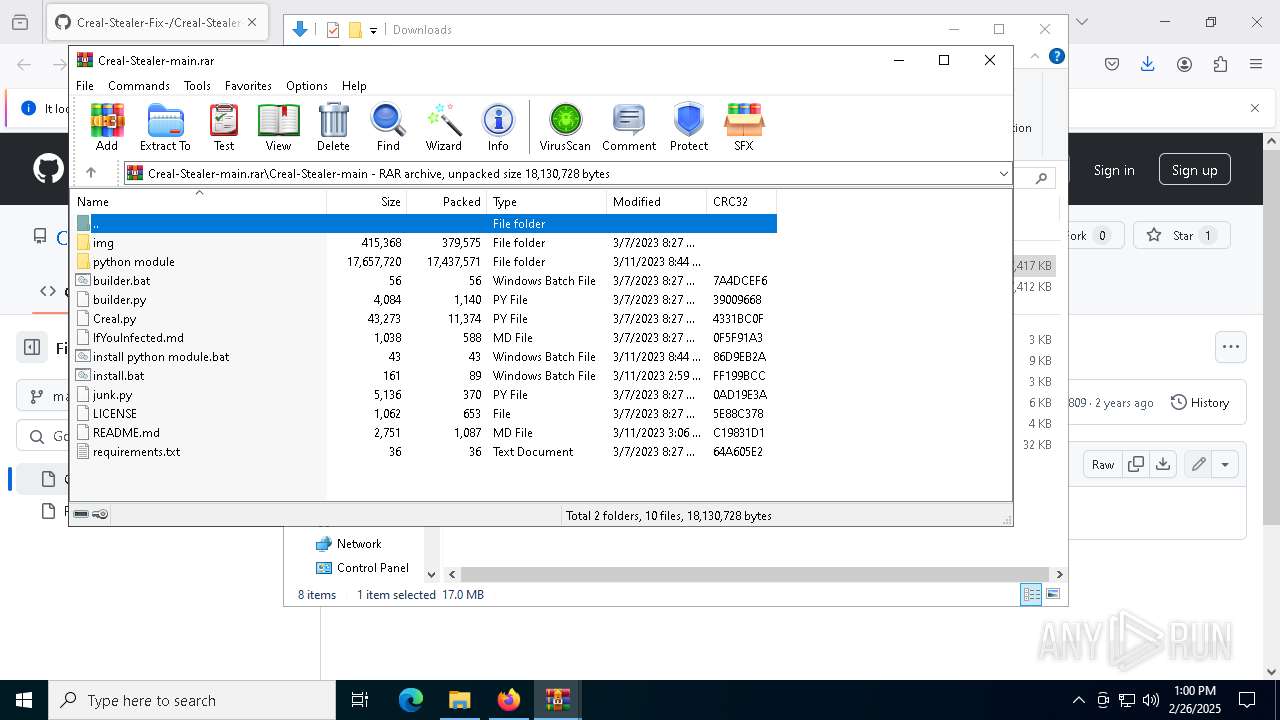Viewport: 1280px width, 720px height.
Task: Click the taskbar search box
Action: pos(192,700)
